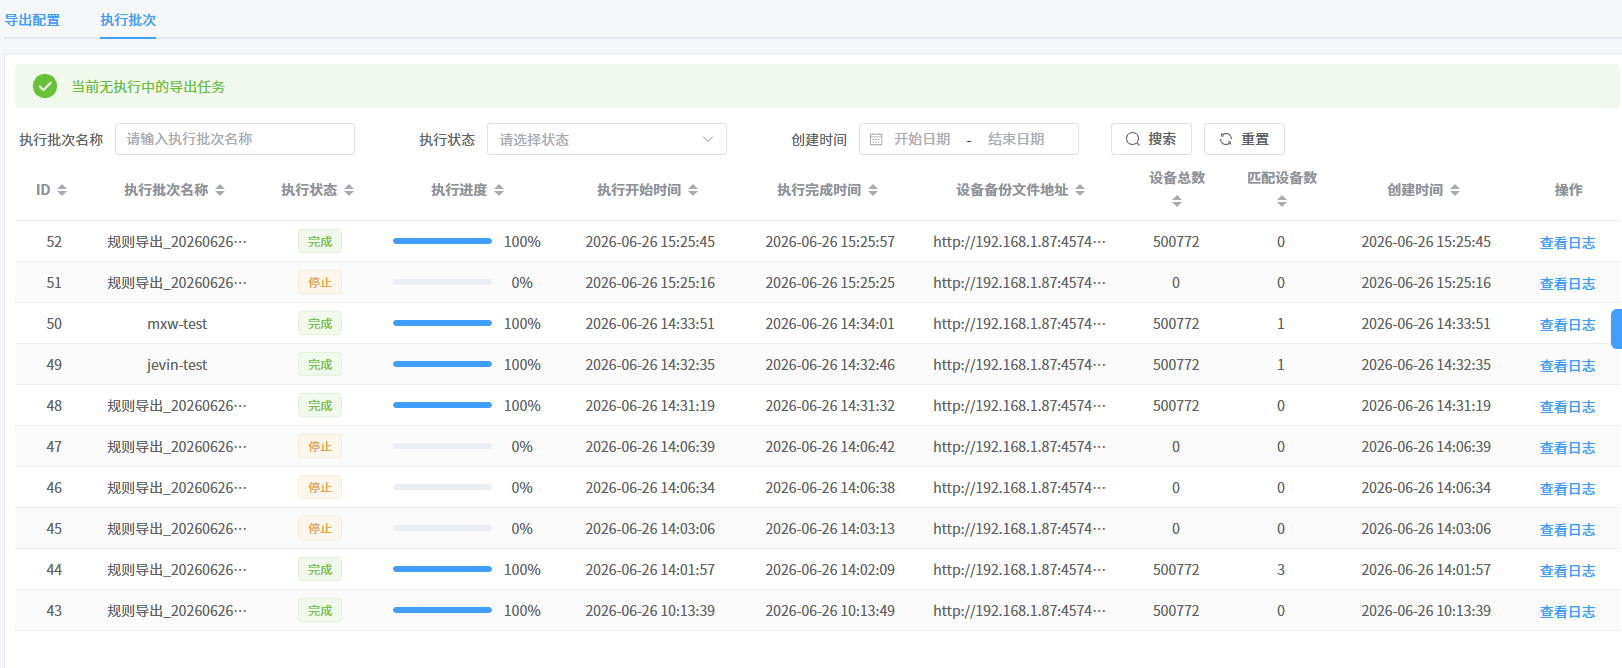Click the 停止 status tag in row 51
The image size is (1622, 668).
pyautogui.click(x=320, y=282)
